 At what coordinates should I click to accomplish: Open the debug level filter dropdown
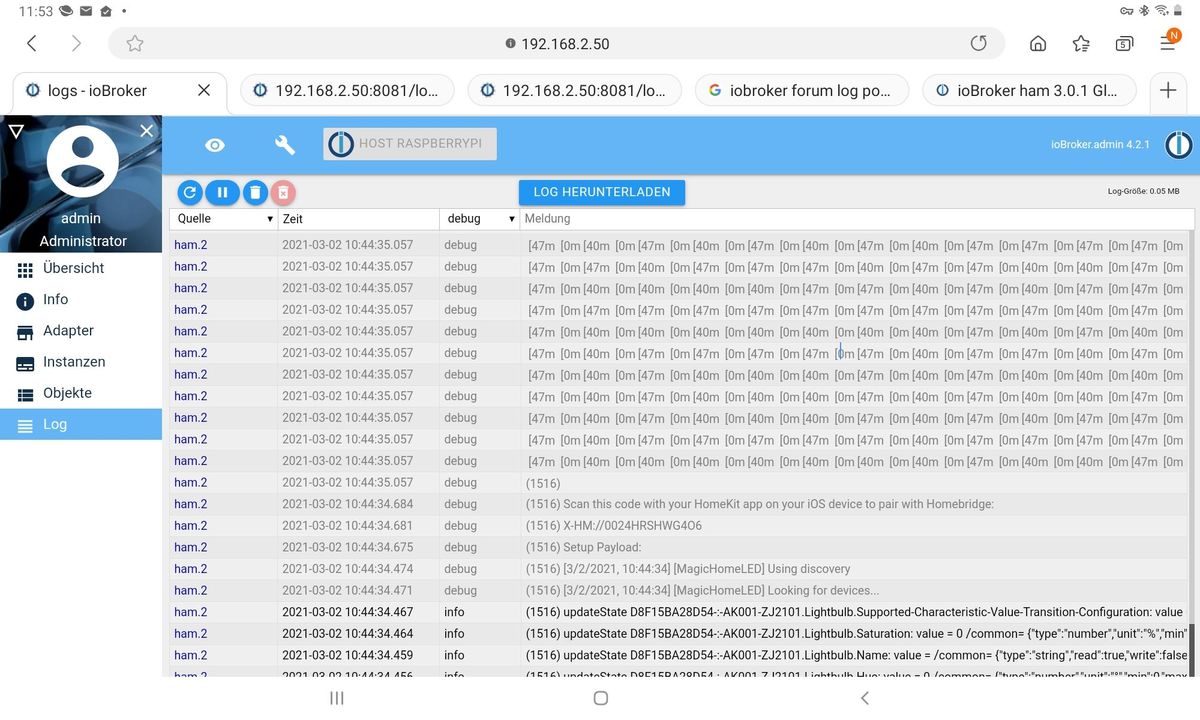click(481, 218)
